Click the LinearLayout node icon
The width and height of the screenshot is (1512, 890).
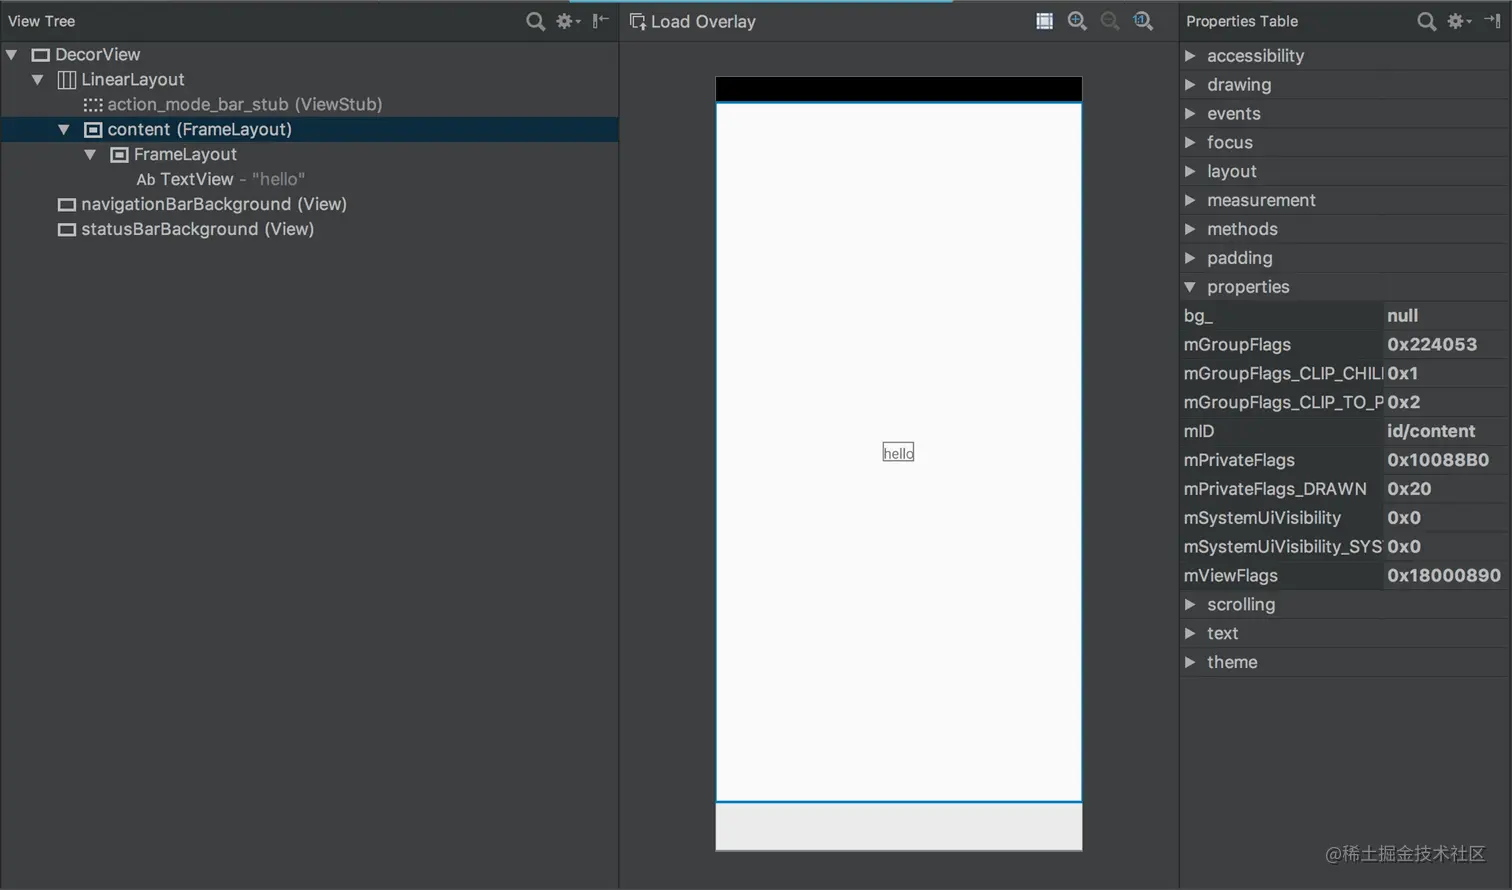[67, 79]
